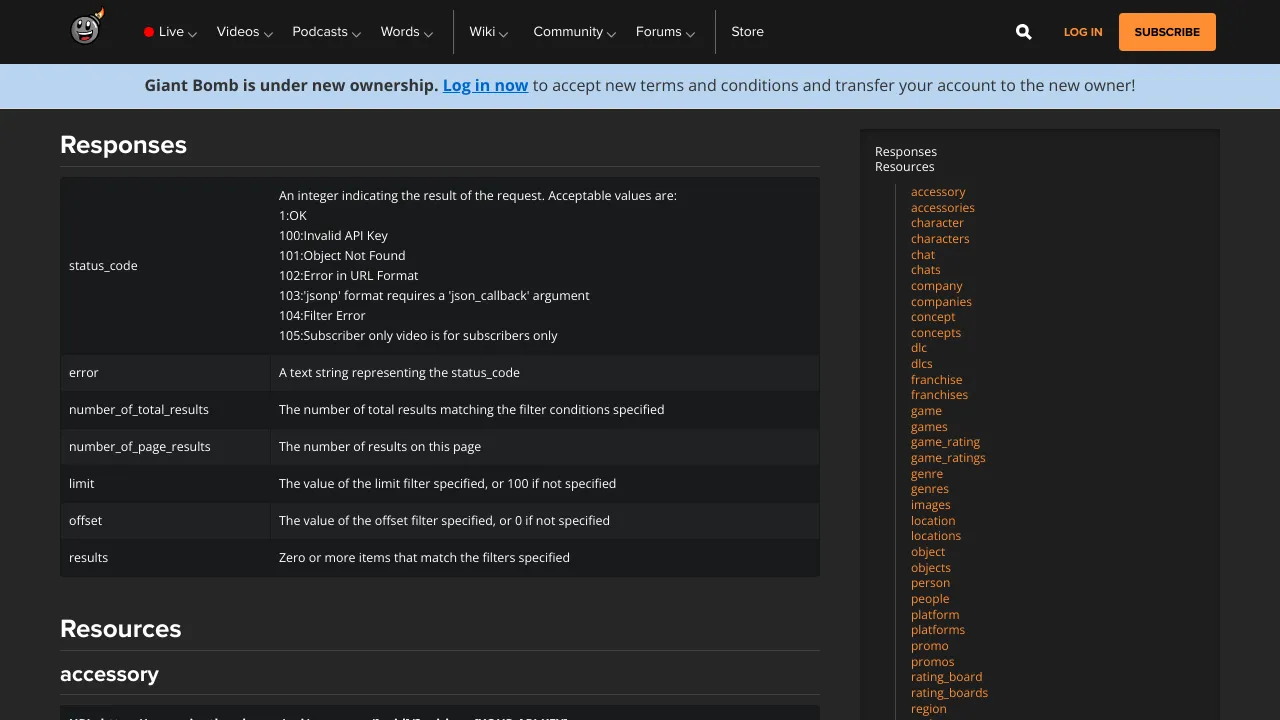Open the search magnifier icon

(1023, 32)
